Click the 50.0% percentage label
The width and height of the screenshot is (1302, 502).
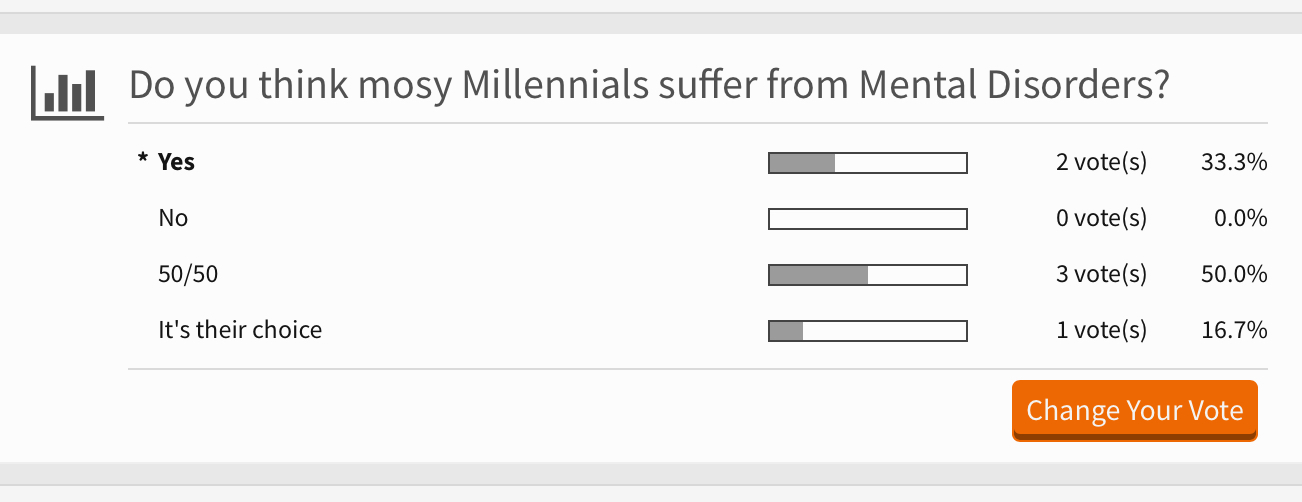point(1234,274)
